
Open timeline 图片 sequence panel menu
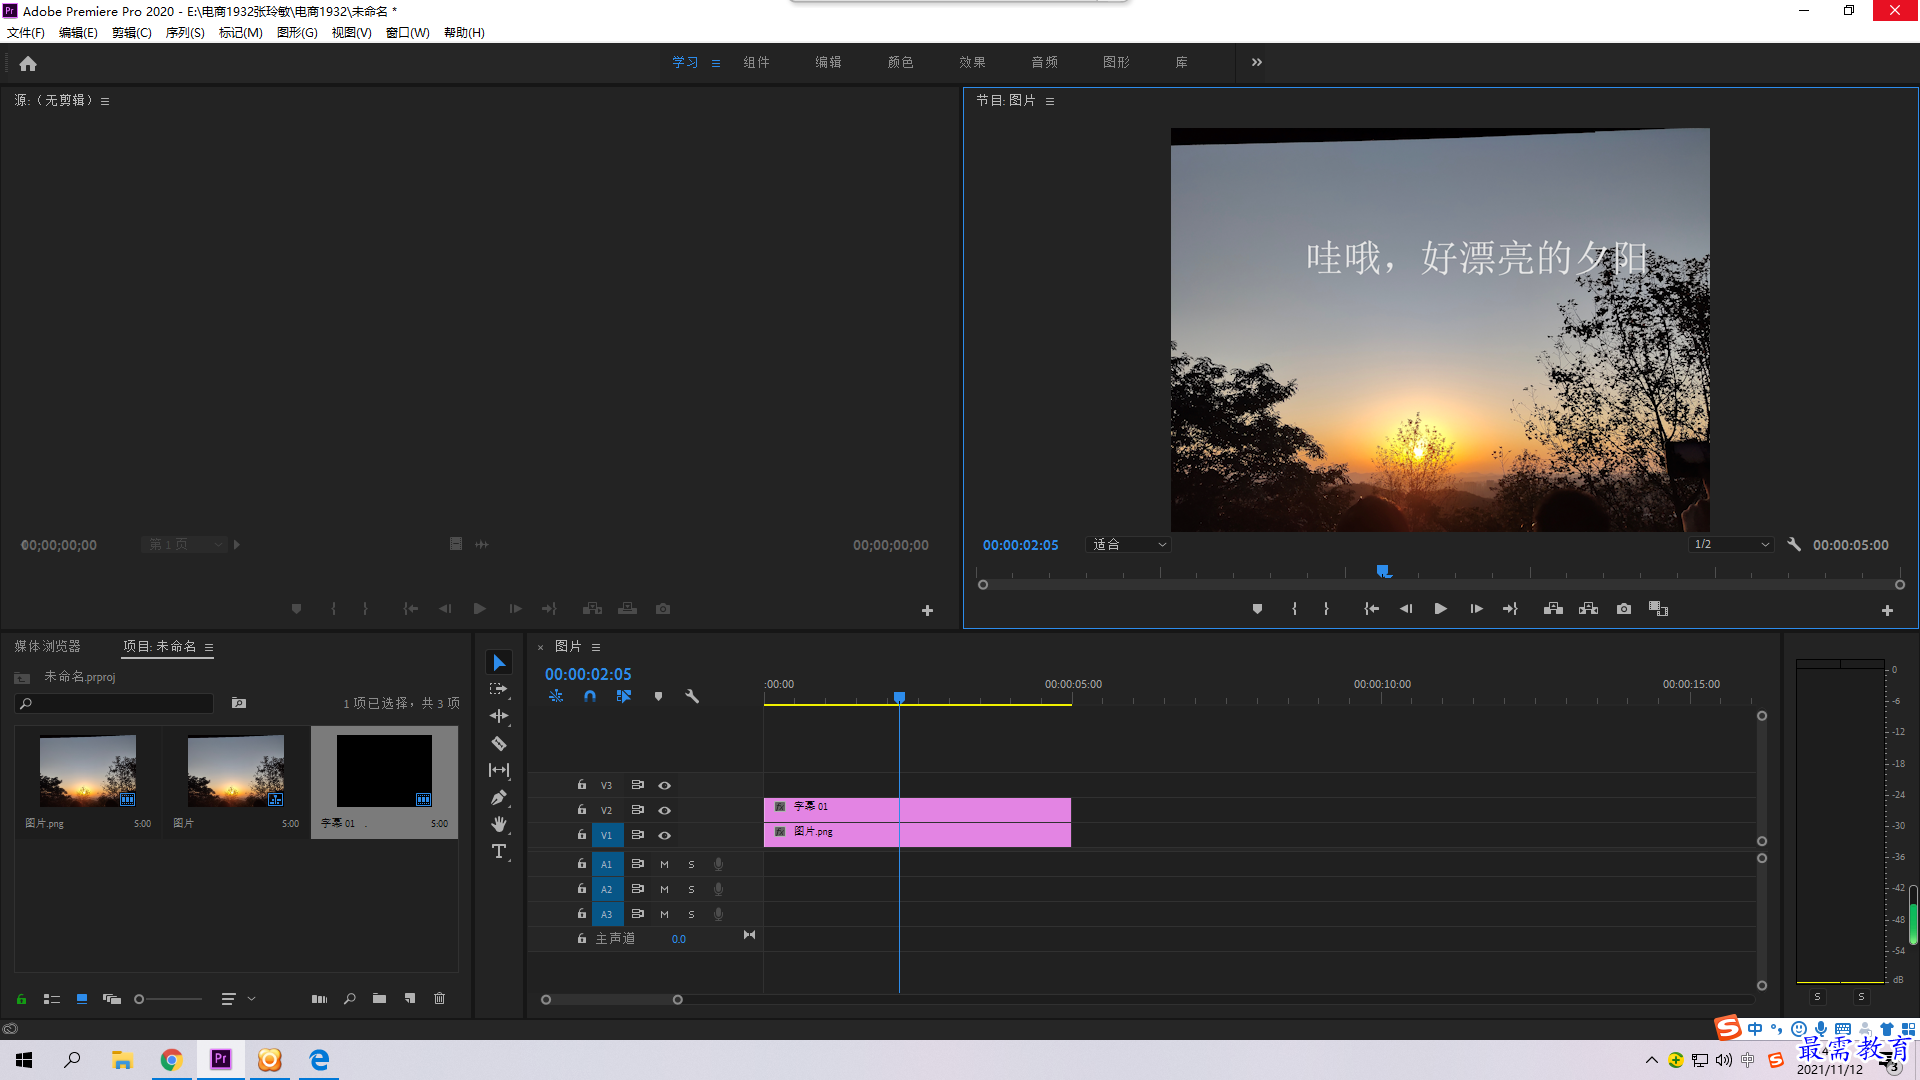point(596,647)
